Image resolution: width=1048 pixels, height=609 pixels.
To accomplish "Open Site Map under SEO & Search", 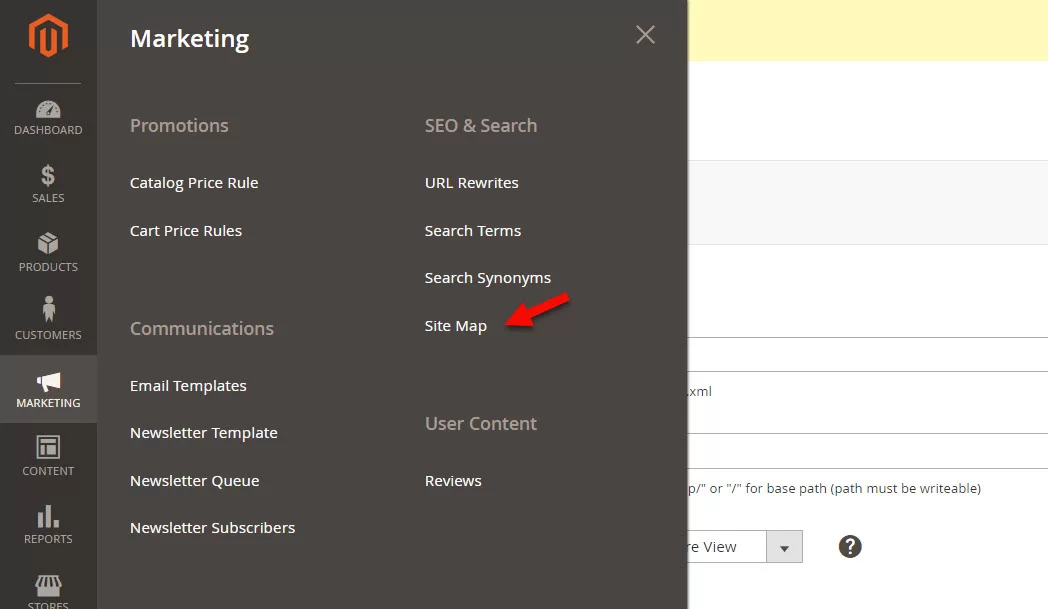I will tap(456, 326).
